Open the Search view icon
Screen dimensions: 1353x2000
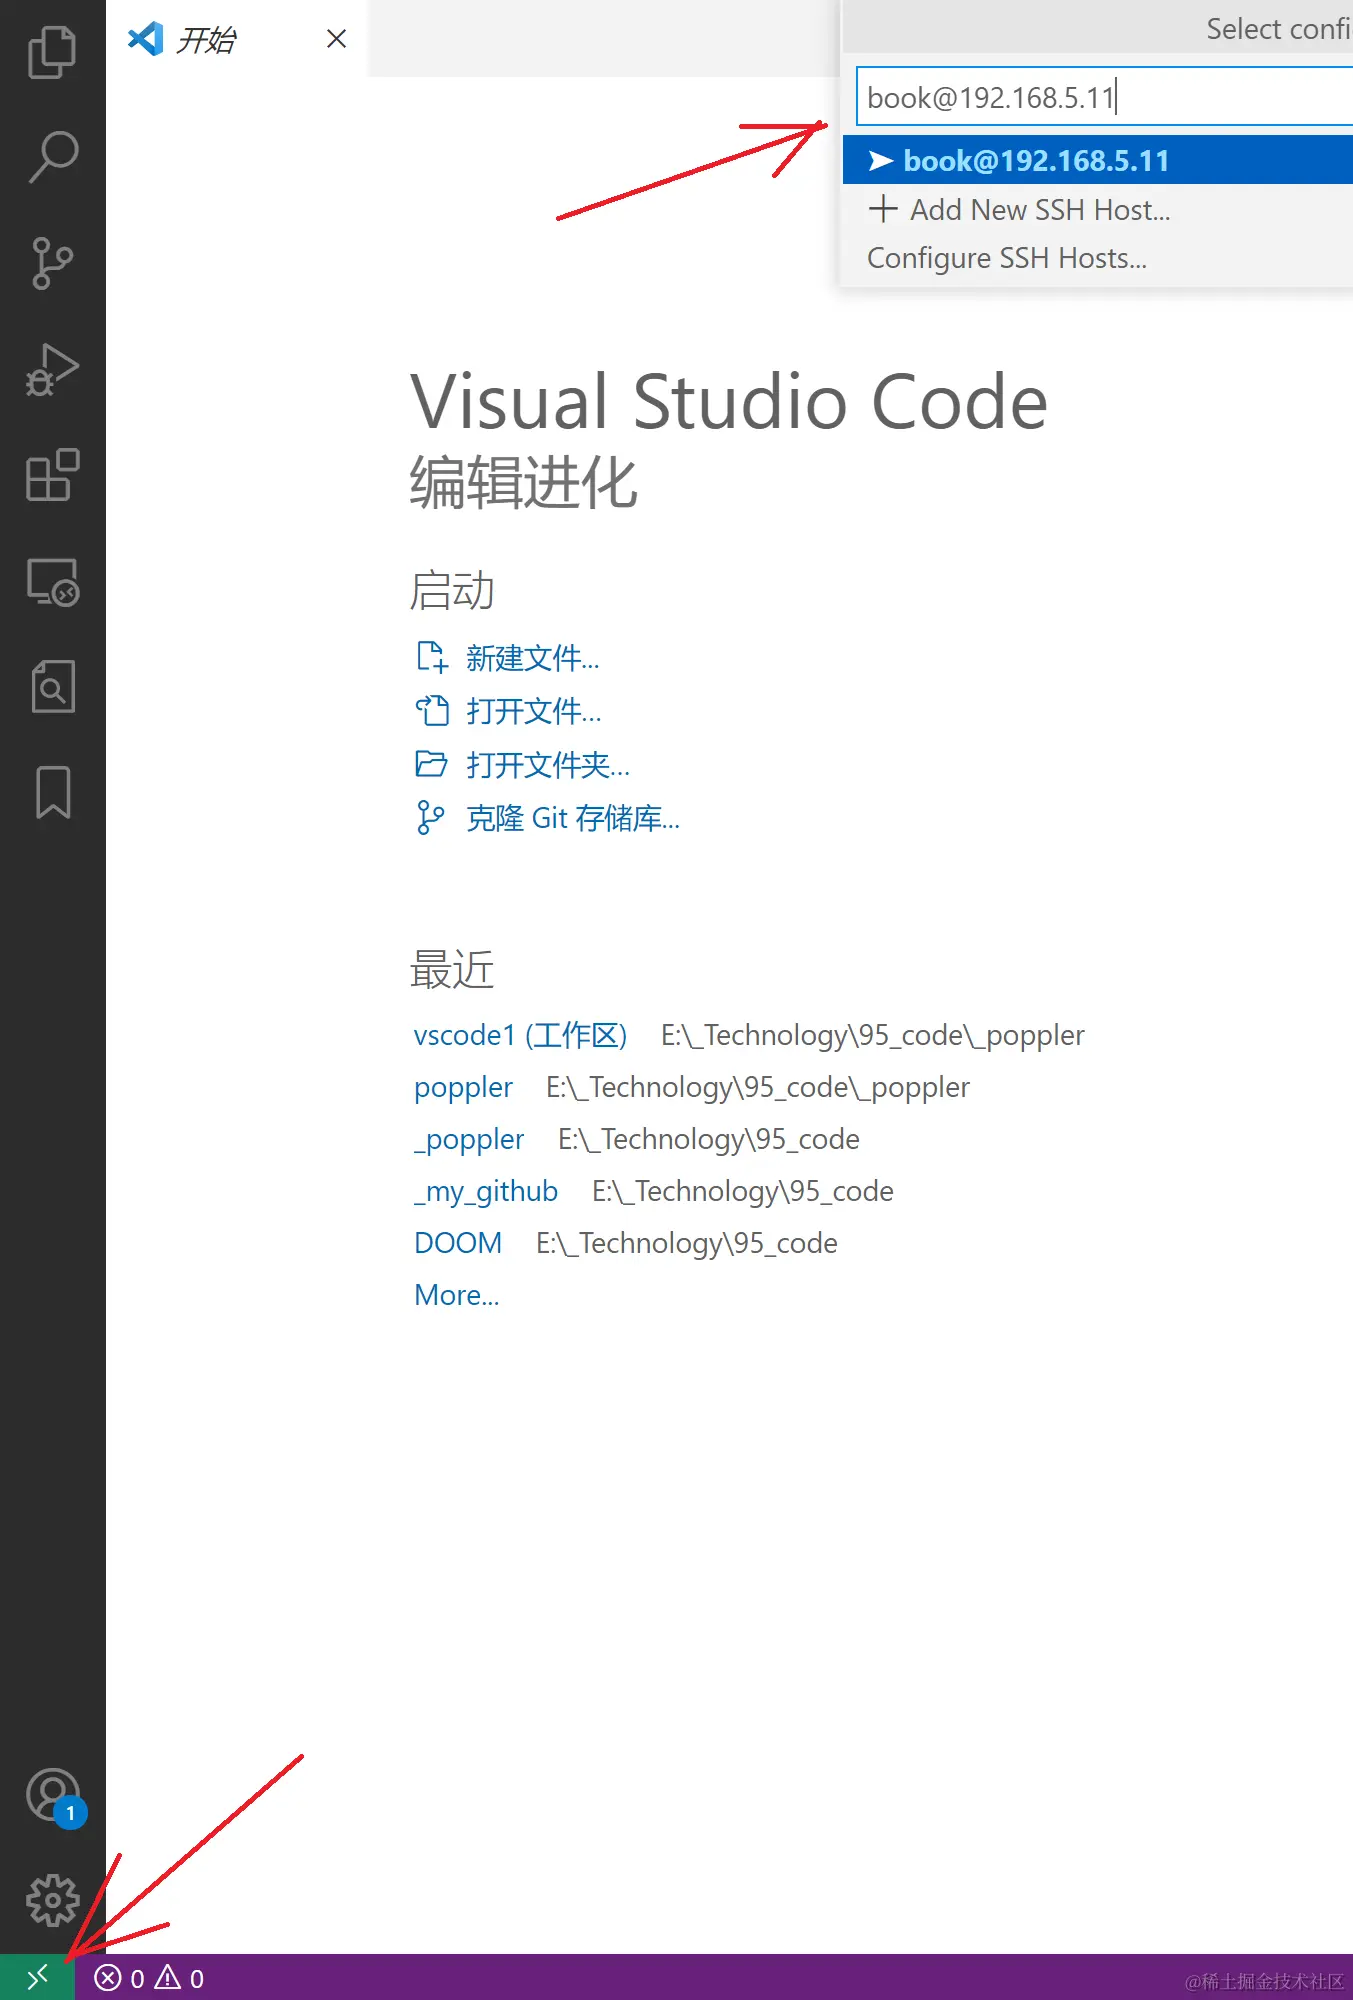52,157
